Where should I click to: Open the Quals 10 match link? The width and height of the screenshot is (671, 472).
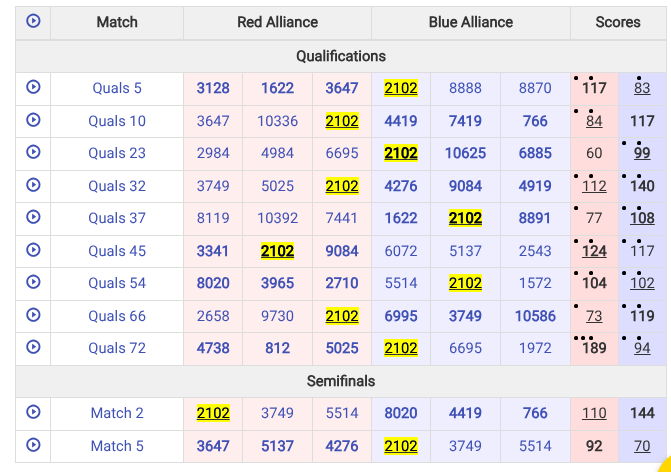(x=117, y=121)
